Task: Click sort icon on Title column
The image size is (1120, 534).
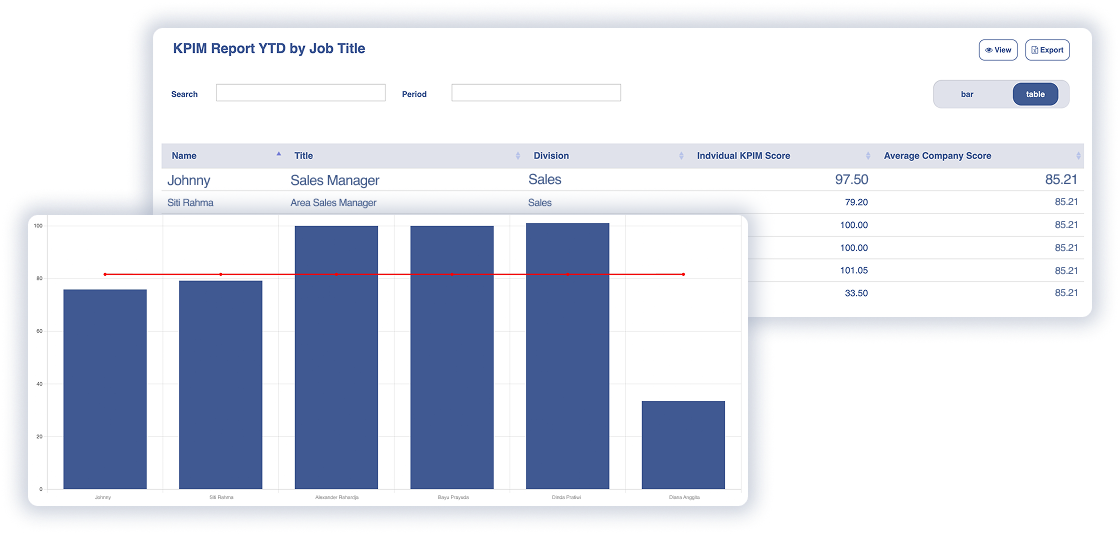Action: pyautogui.click(x=517, y=156)
